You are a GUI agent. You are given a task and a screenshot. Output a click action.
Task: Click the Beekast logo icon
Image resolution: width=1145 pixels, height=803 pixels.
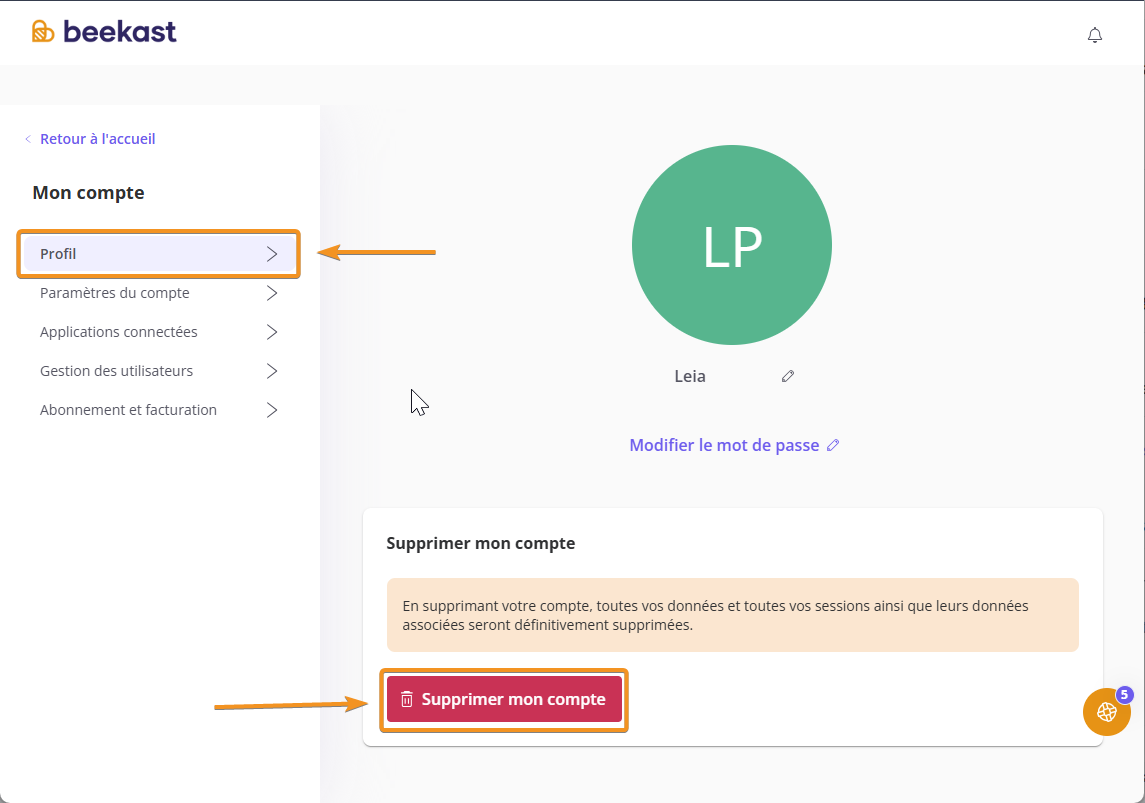pos(43,32)
